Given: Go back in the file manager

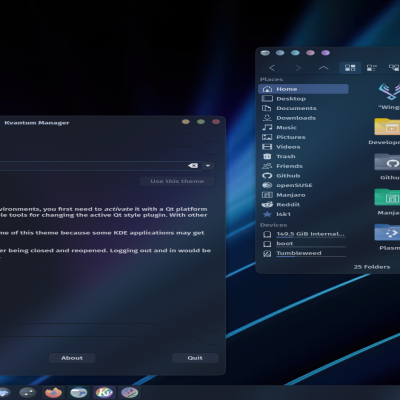Looking at the screenshot, I should [x=272, y=68].
